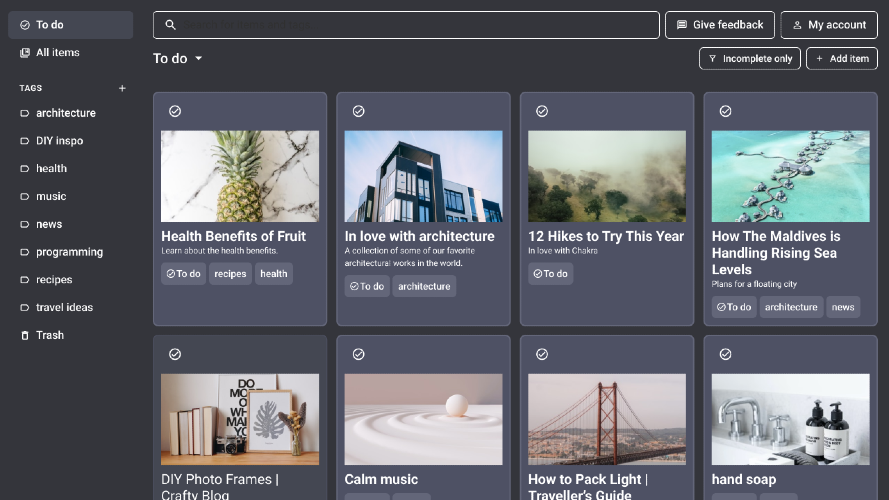Click To do chip on Health Benefits card
Screen dimensions: 889x500
(x=183, y=274)
